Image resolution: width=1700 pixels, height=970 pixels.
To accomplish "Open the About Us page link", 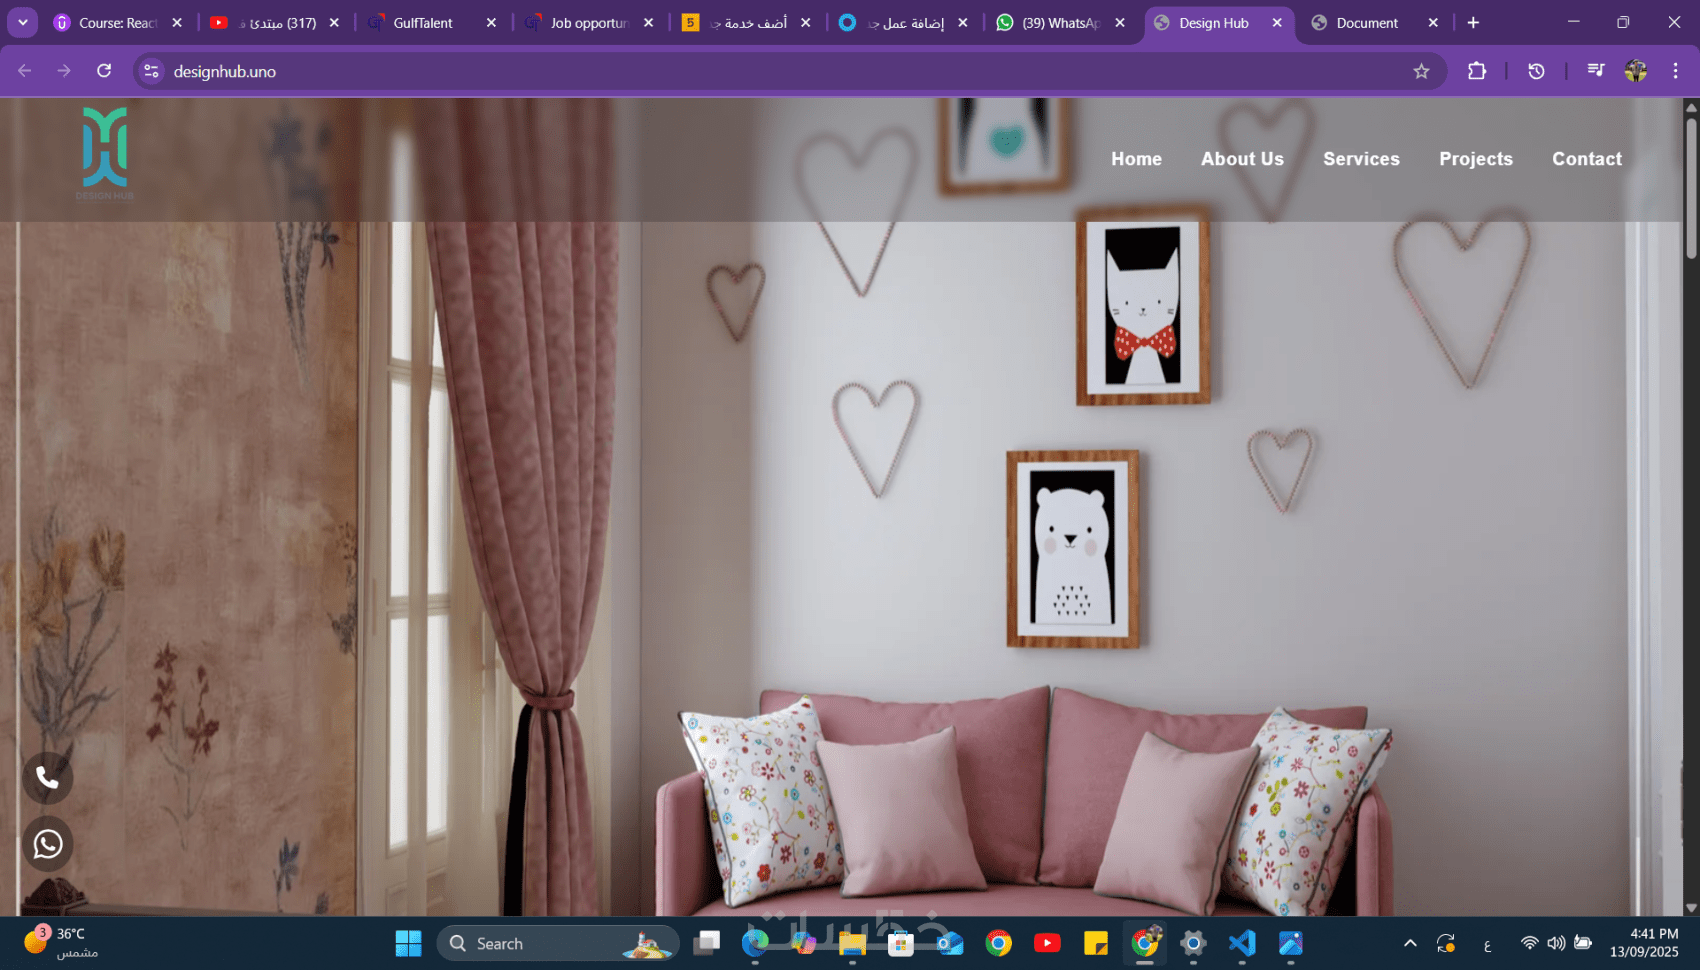I will click(1242, 159).
